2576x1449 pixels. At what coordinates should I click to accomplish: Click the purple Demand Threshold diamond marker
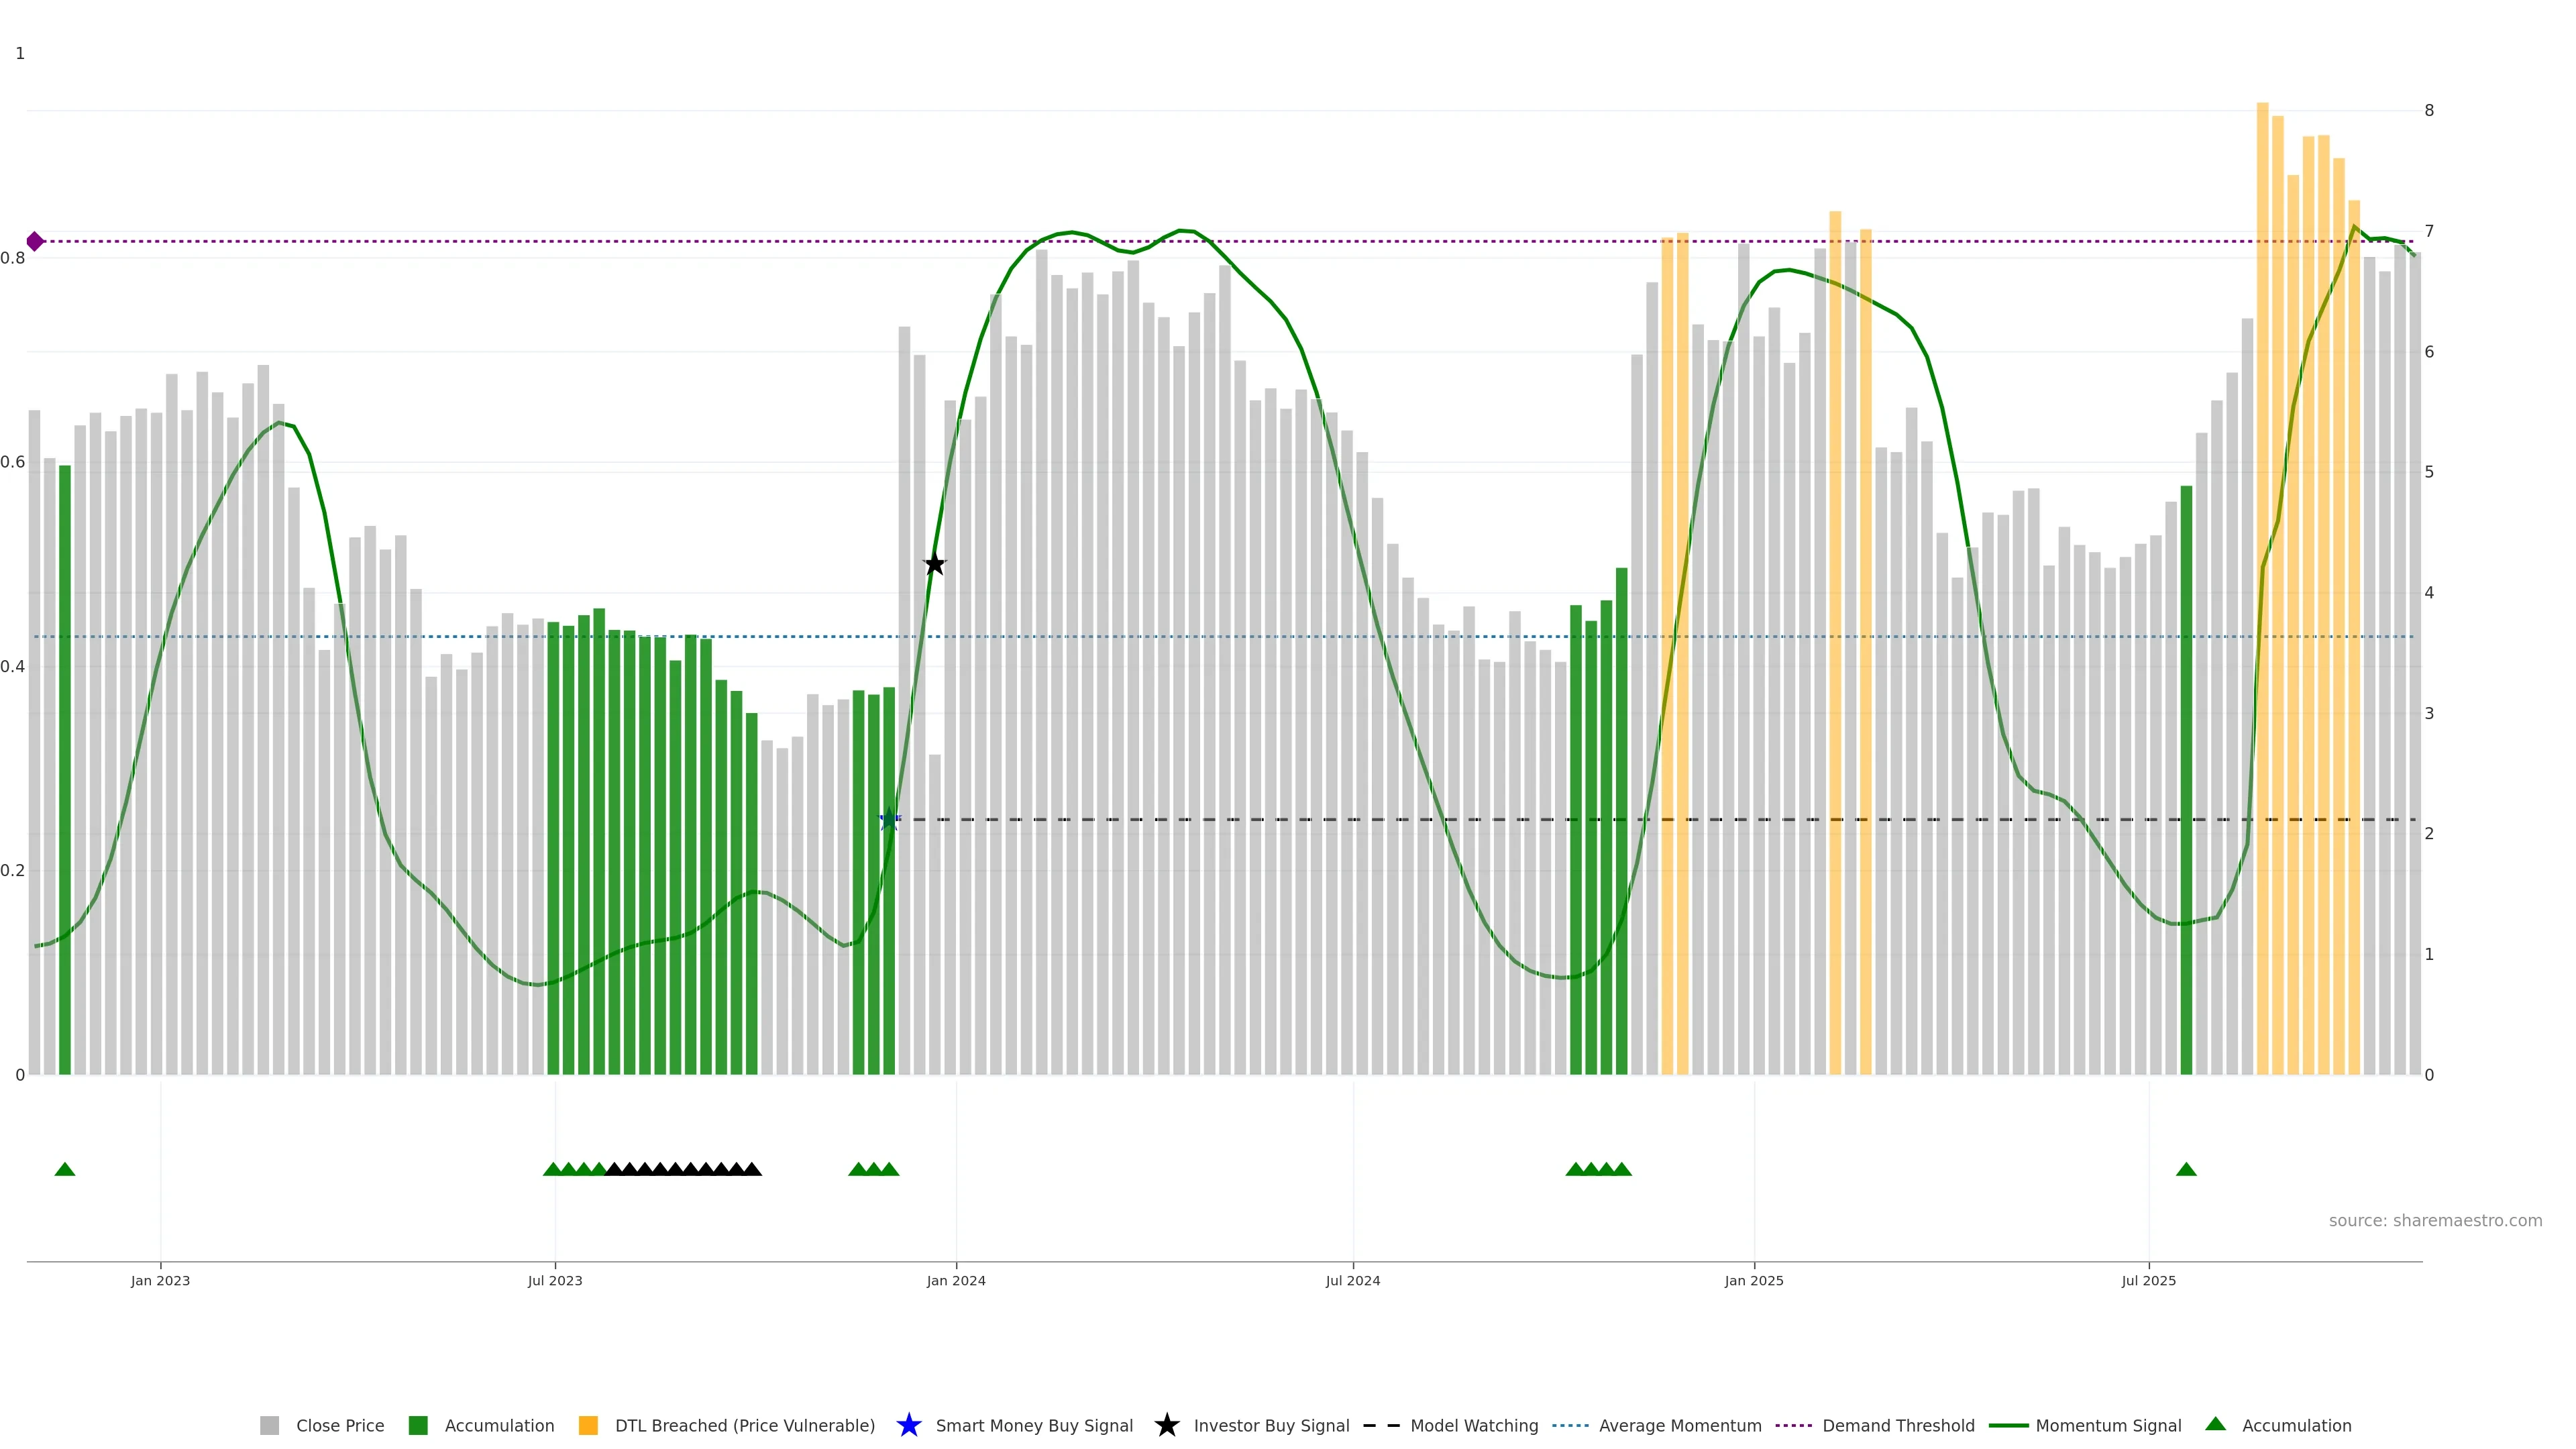click(x=35, y=241)
